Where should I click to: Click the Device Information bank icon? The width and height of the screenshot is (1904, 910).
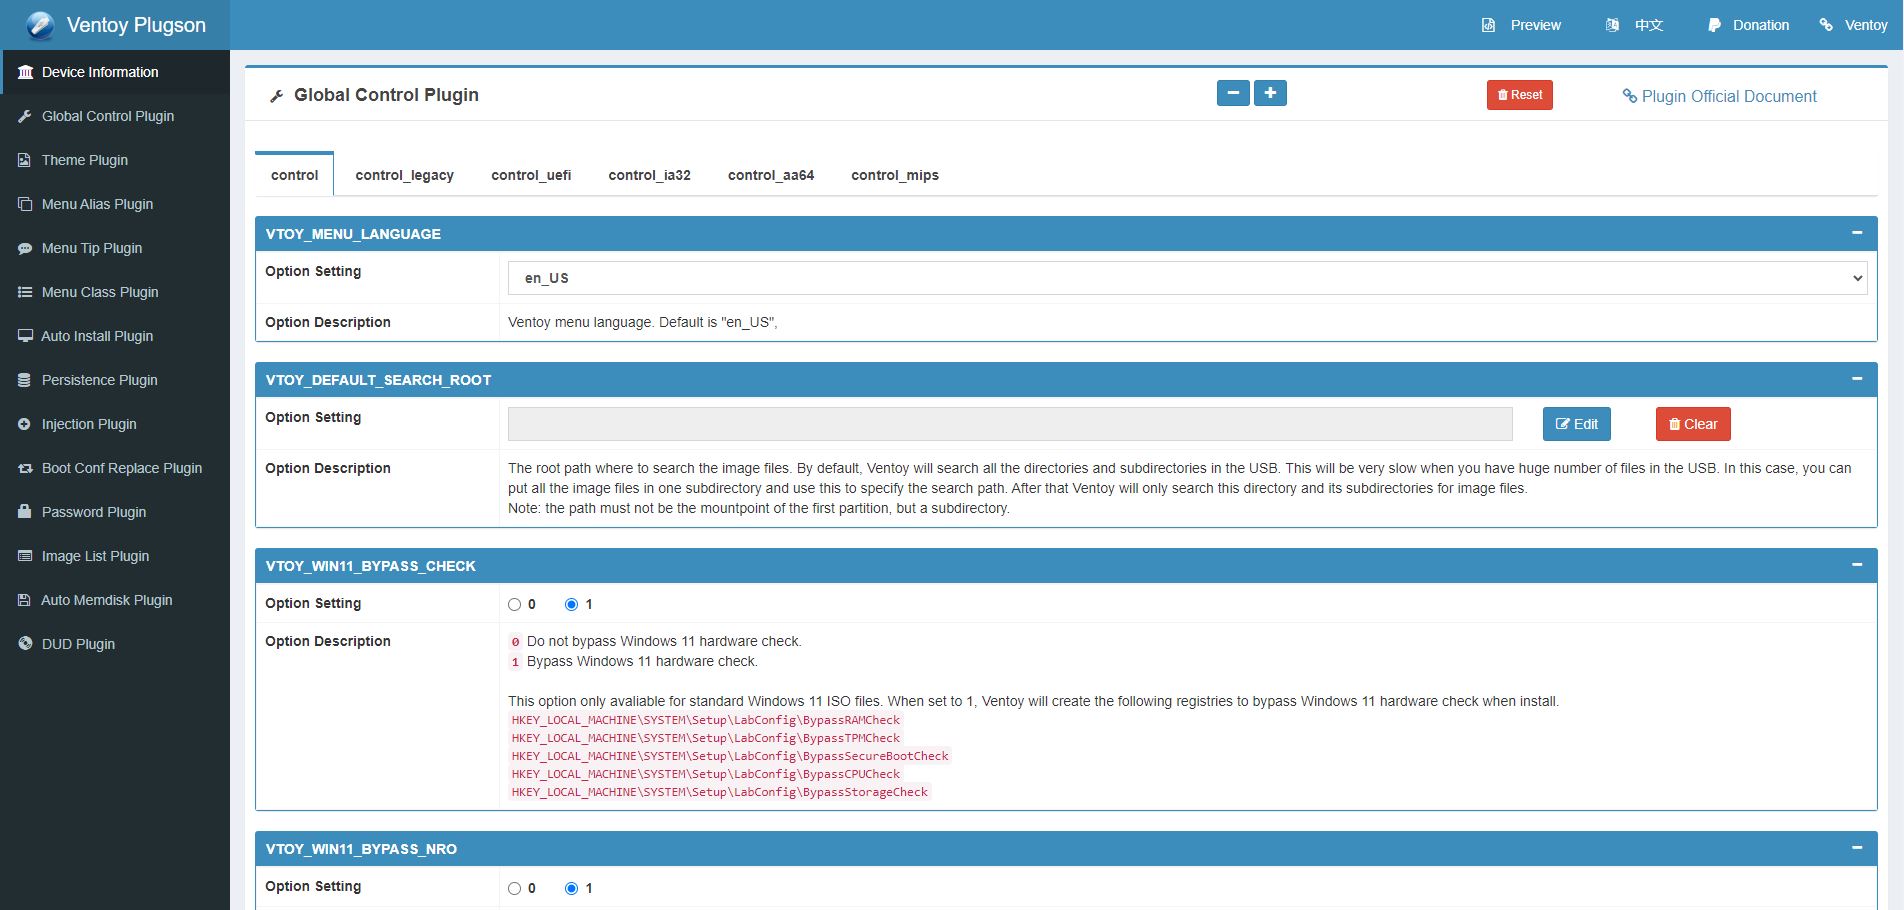(x=25, y=72)
